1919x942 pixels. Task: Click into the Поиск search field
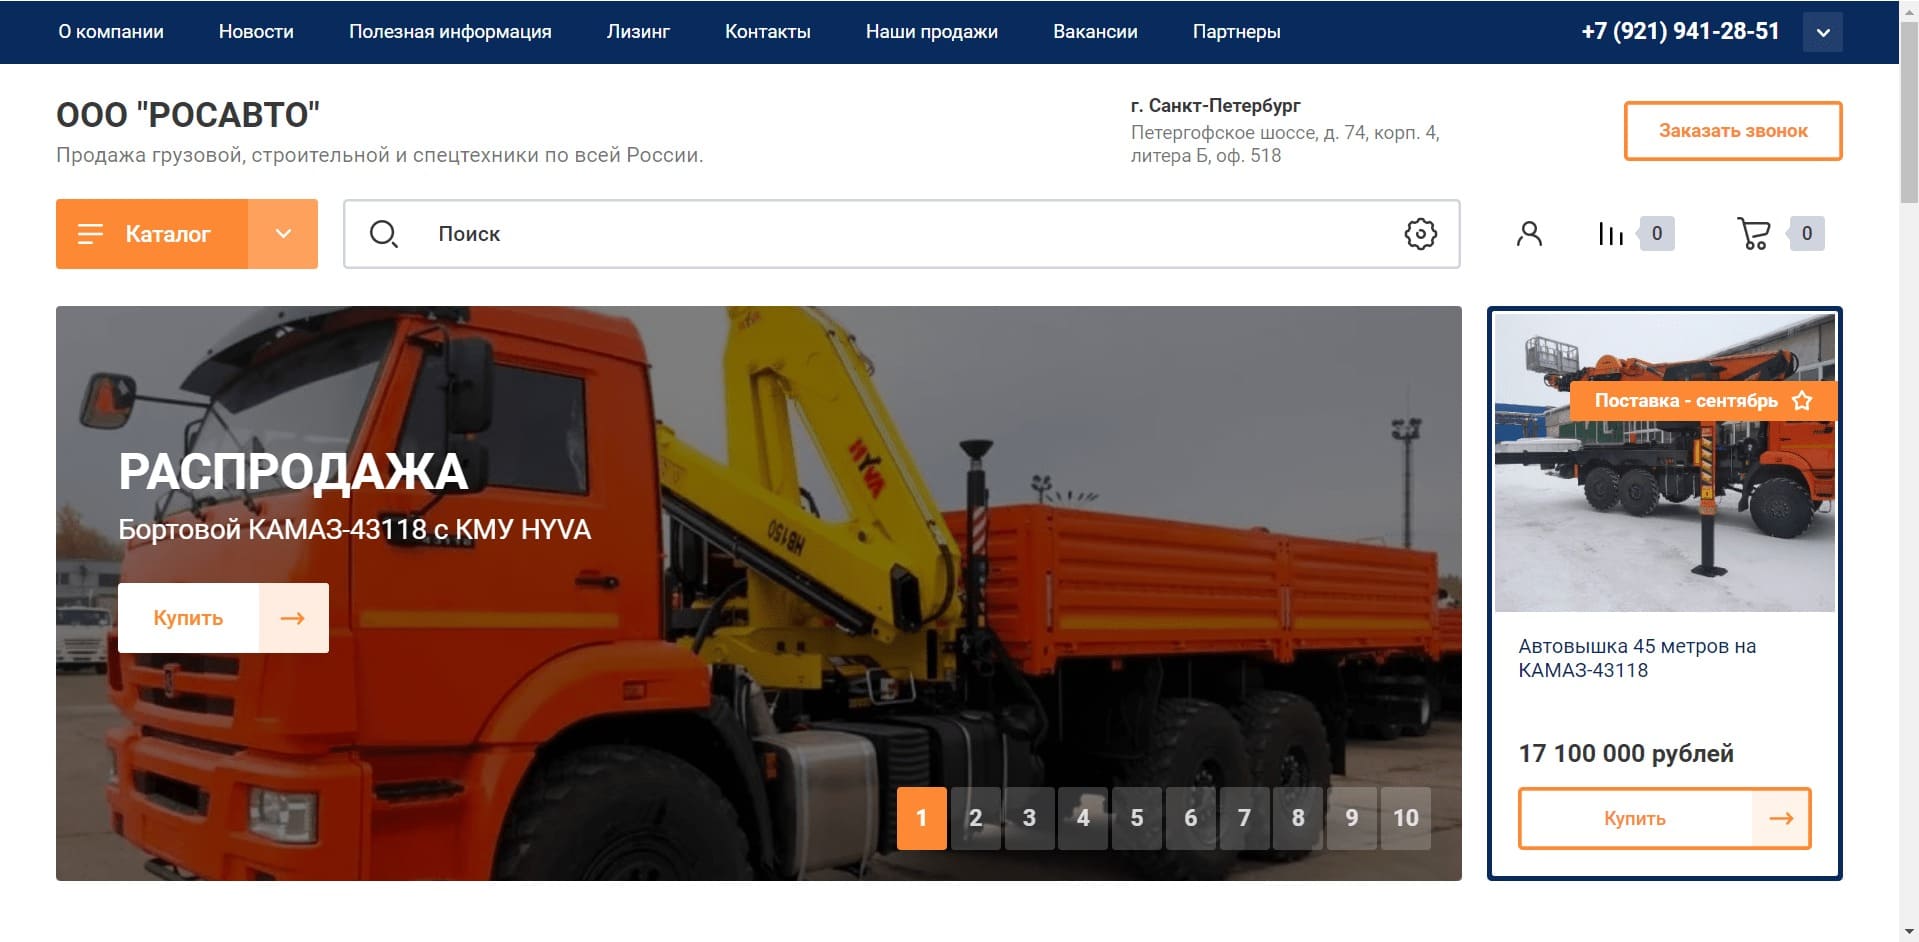click(x=900, y=234)
